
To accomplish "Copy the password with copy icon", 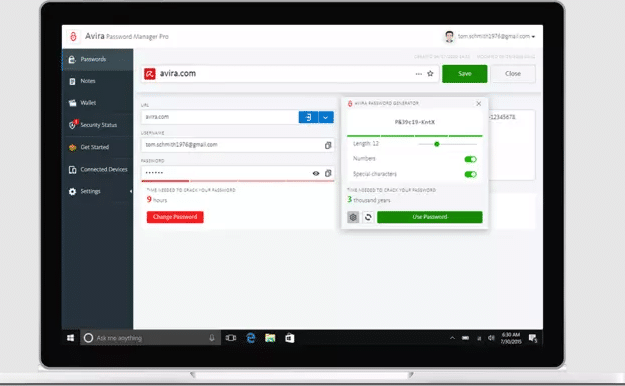I will [x=328, y=173].
